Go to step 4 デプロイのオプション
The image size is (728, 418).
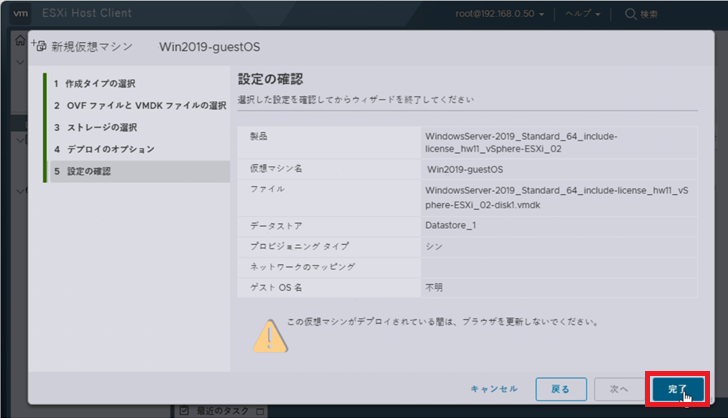point(104,149)
